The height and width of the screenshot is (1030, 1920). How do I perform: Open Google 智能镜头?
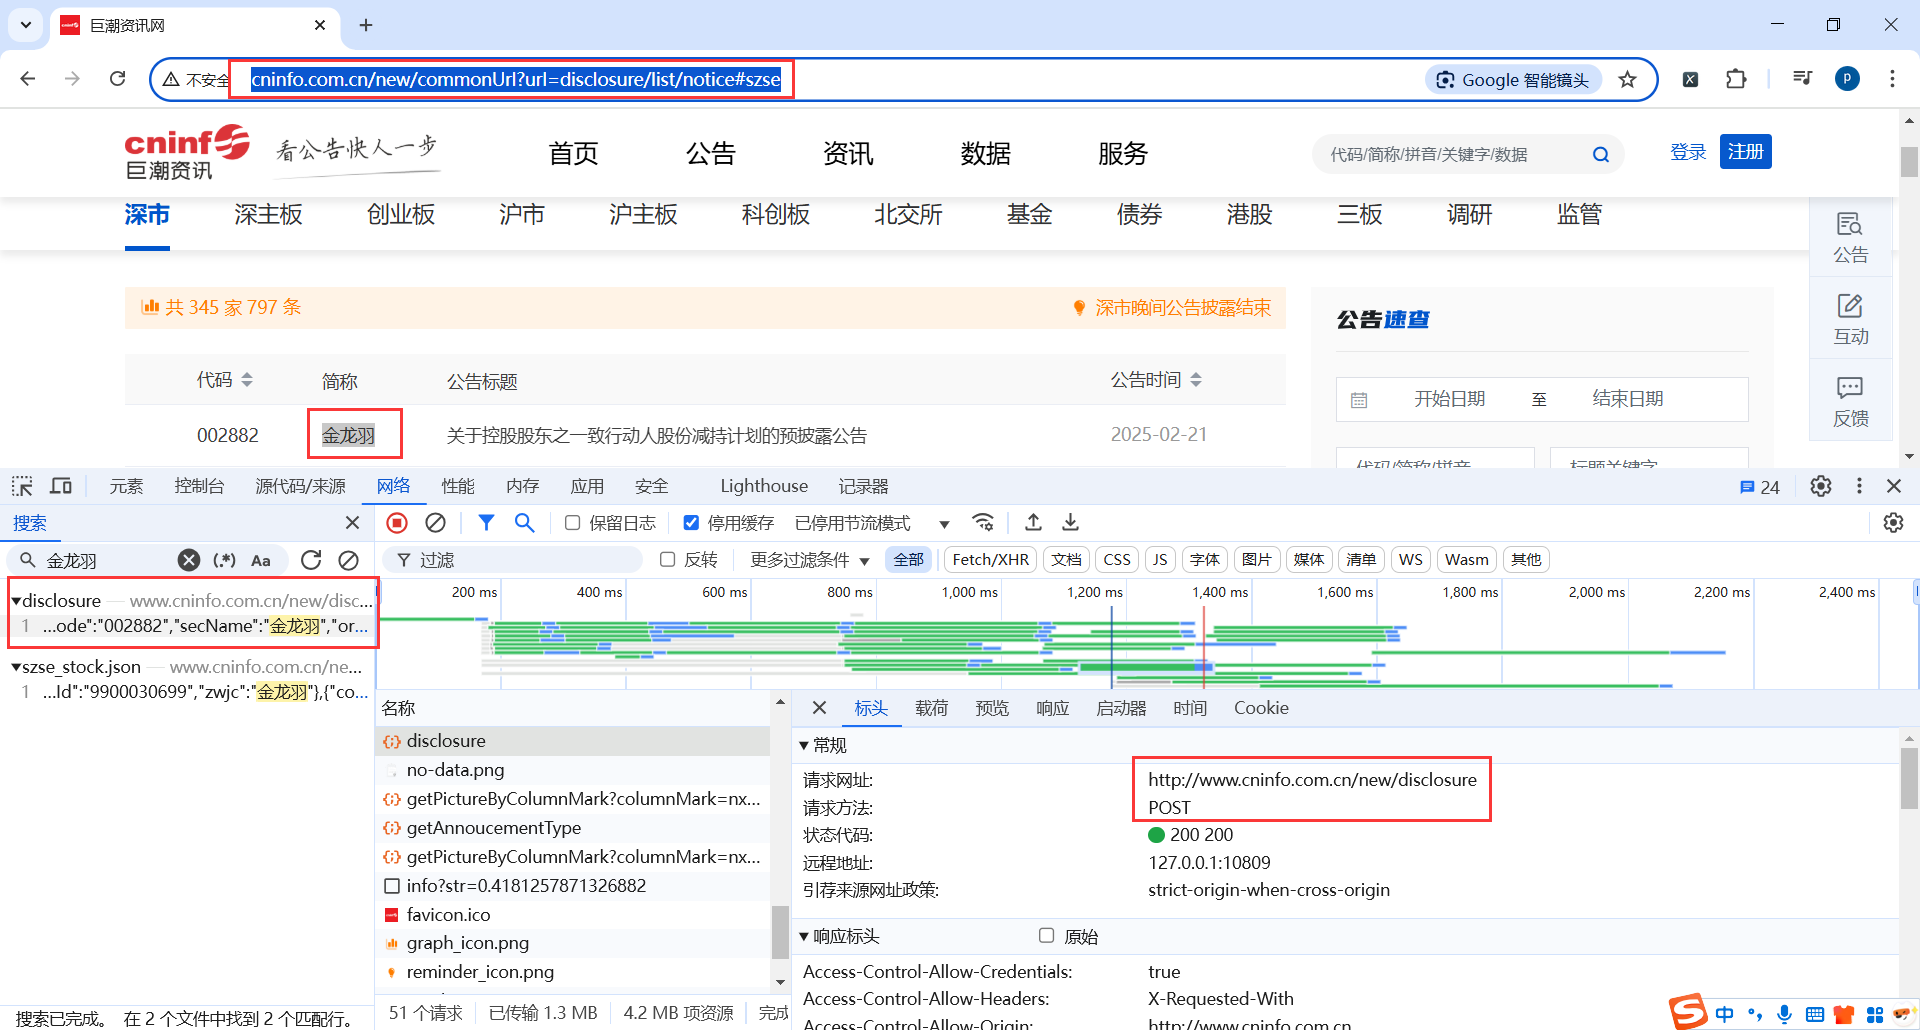[1513, 80]
